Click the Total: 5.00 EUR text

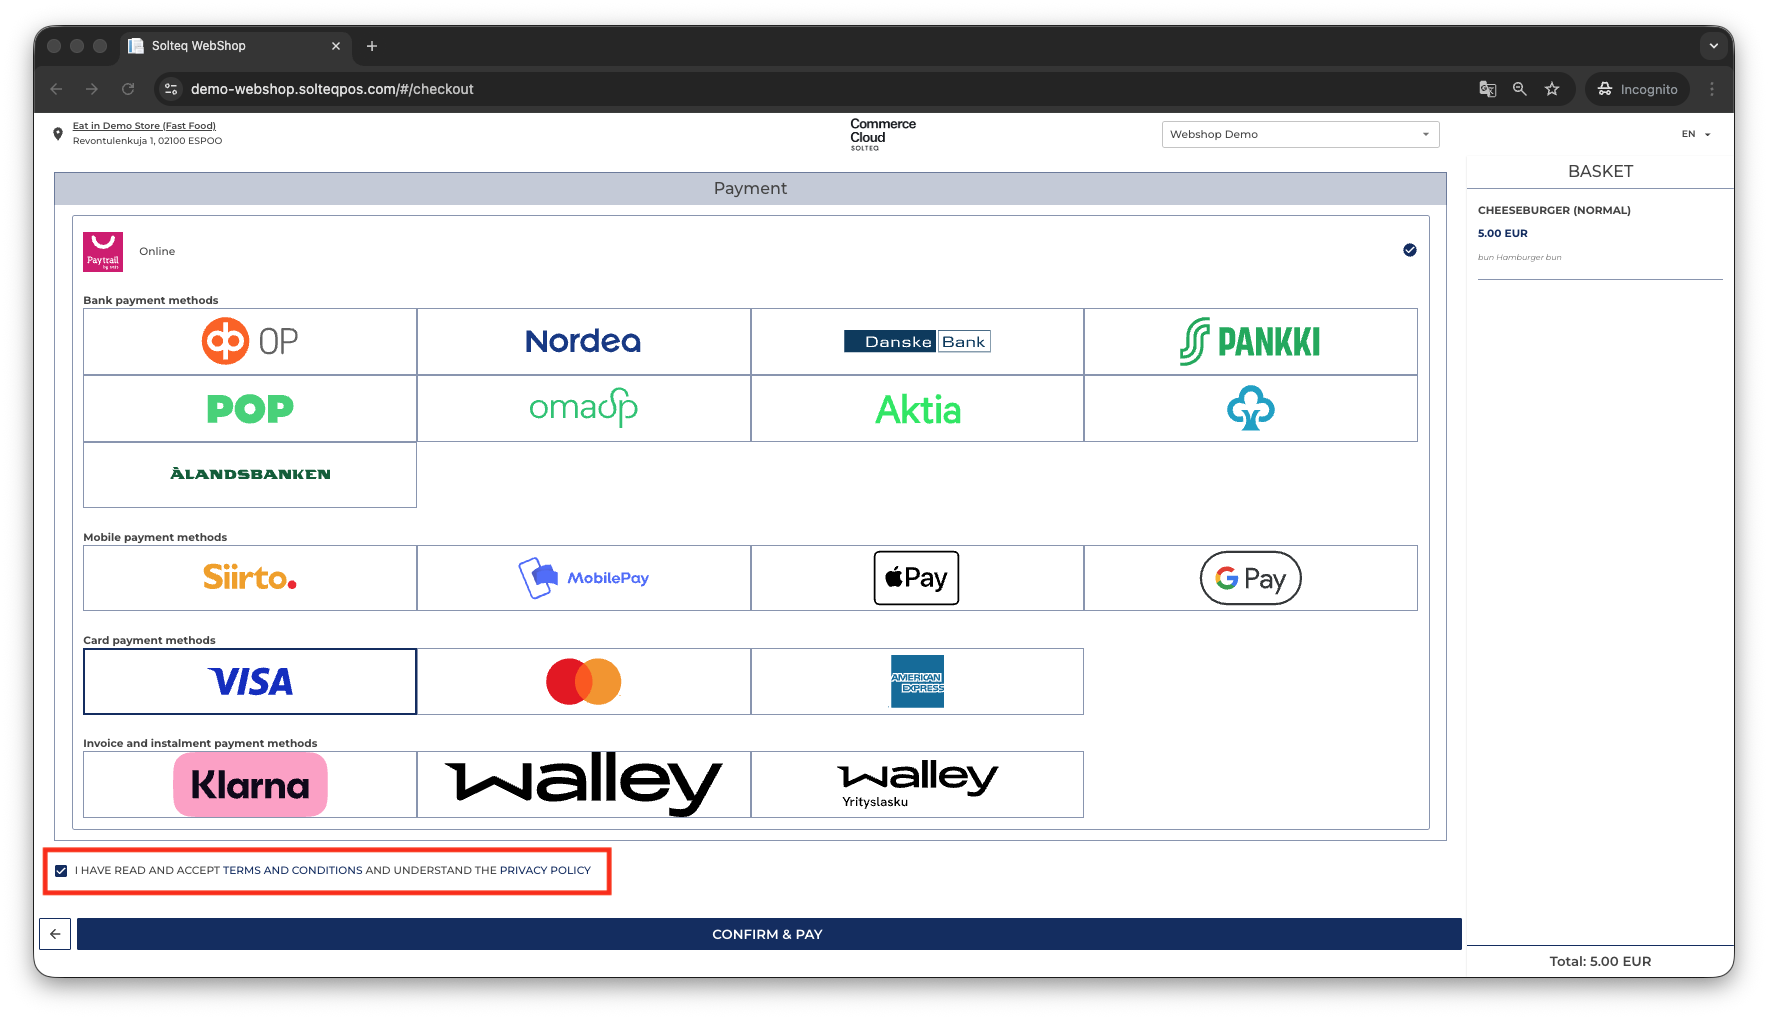click(x=1600, y=962)
